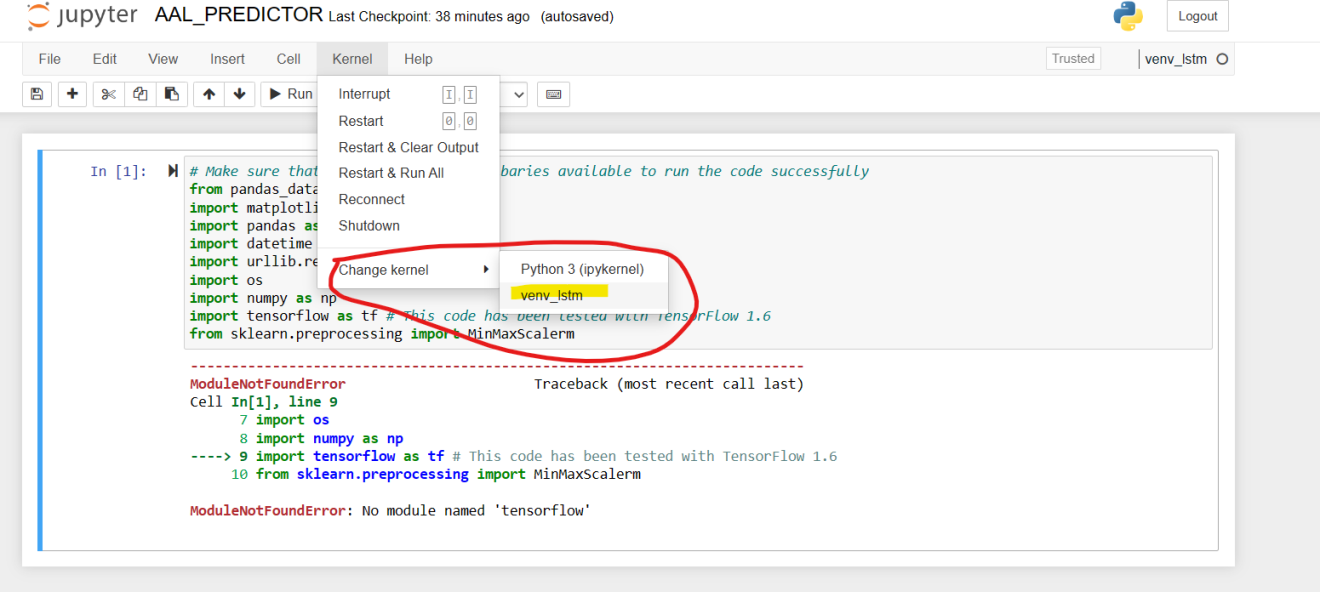Select Restart & Run All
Image resolution: width=1320 pixels, height=592 pixels.
[391, 173]
